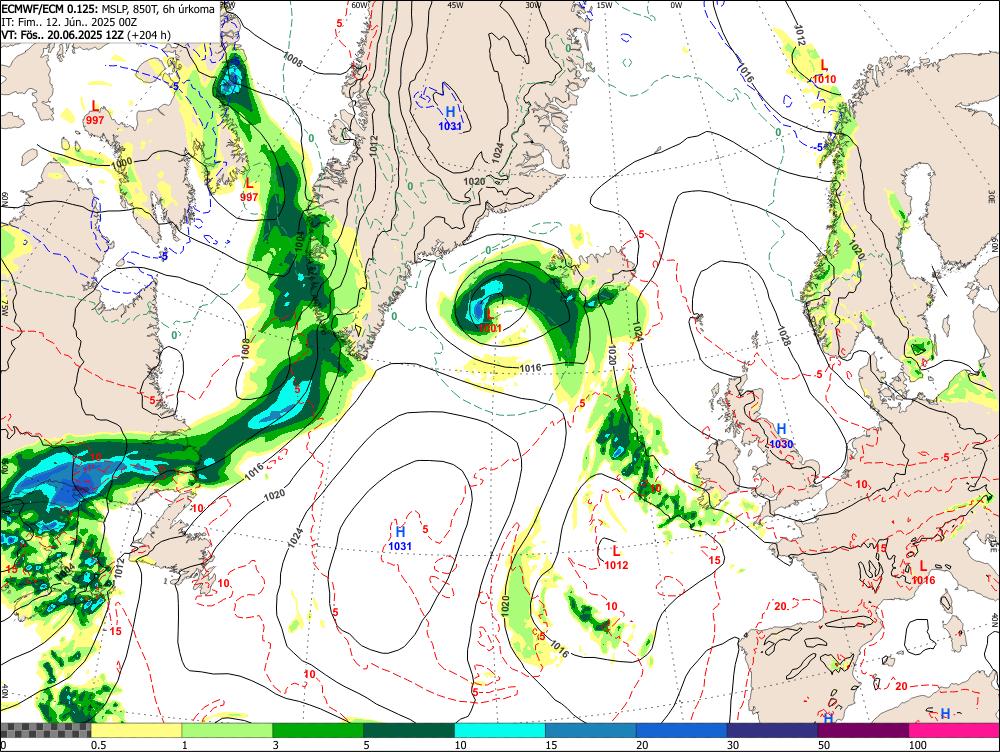Screen dimensions: 1000x752
Task: Click the light green 1–3 mm legend swatch
Action: [227, 730]
